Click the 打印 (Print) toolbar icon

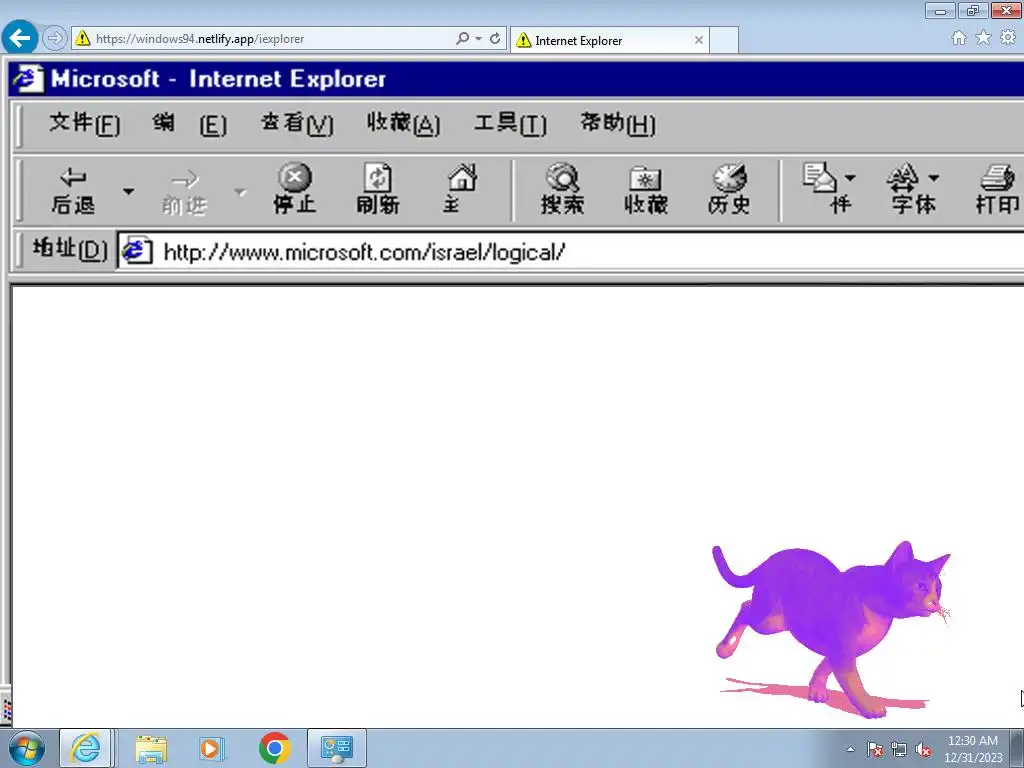pos(997,189)
